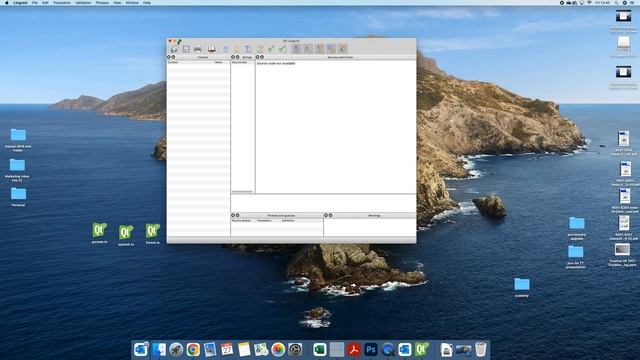
Task: Close the Warnings panel
Action: (x=326, y=215)
